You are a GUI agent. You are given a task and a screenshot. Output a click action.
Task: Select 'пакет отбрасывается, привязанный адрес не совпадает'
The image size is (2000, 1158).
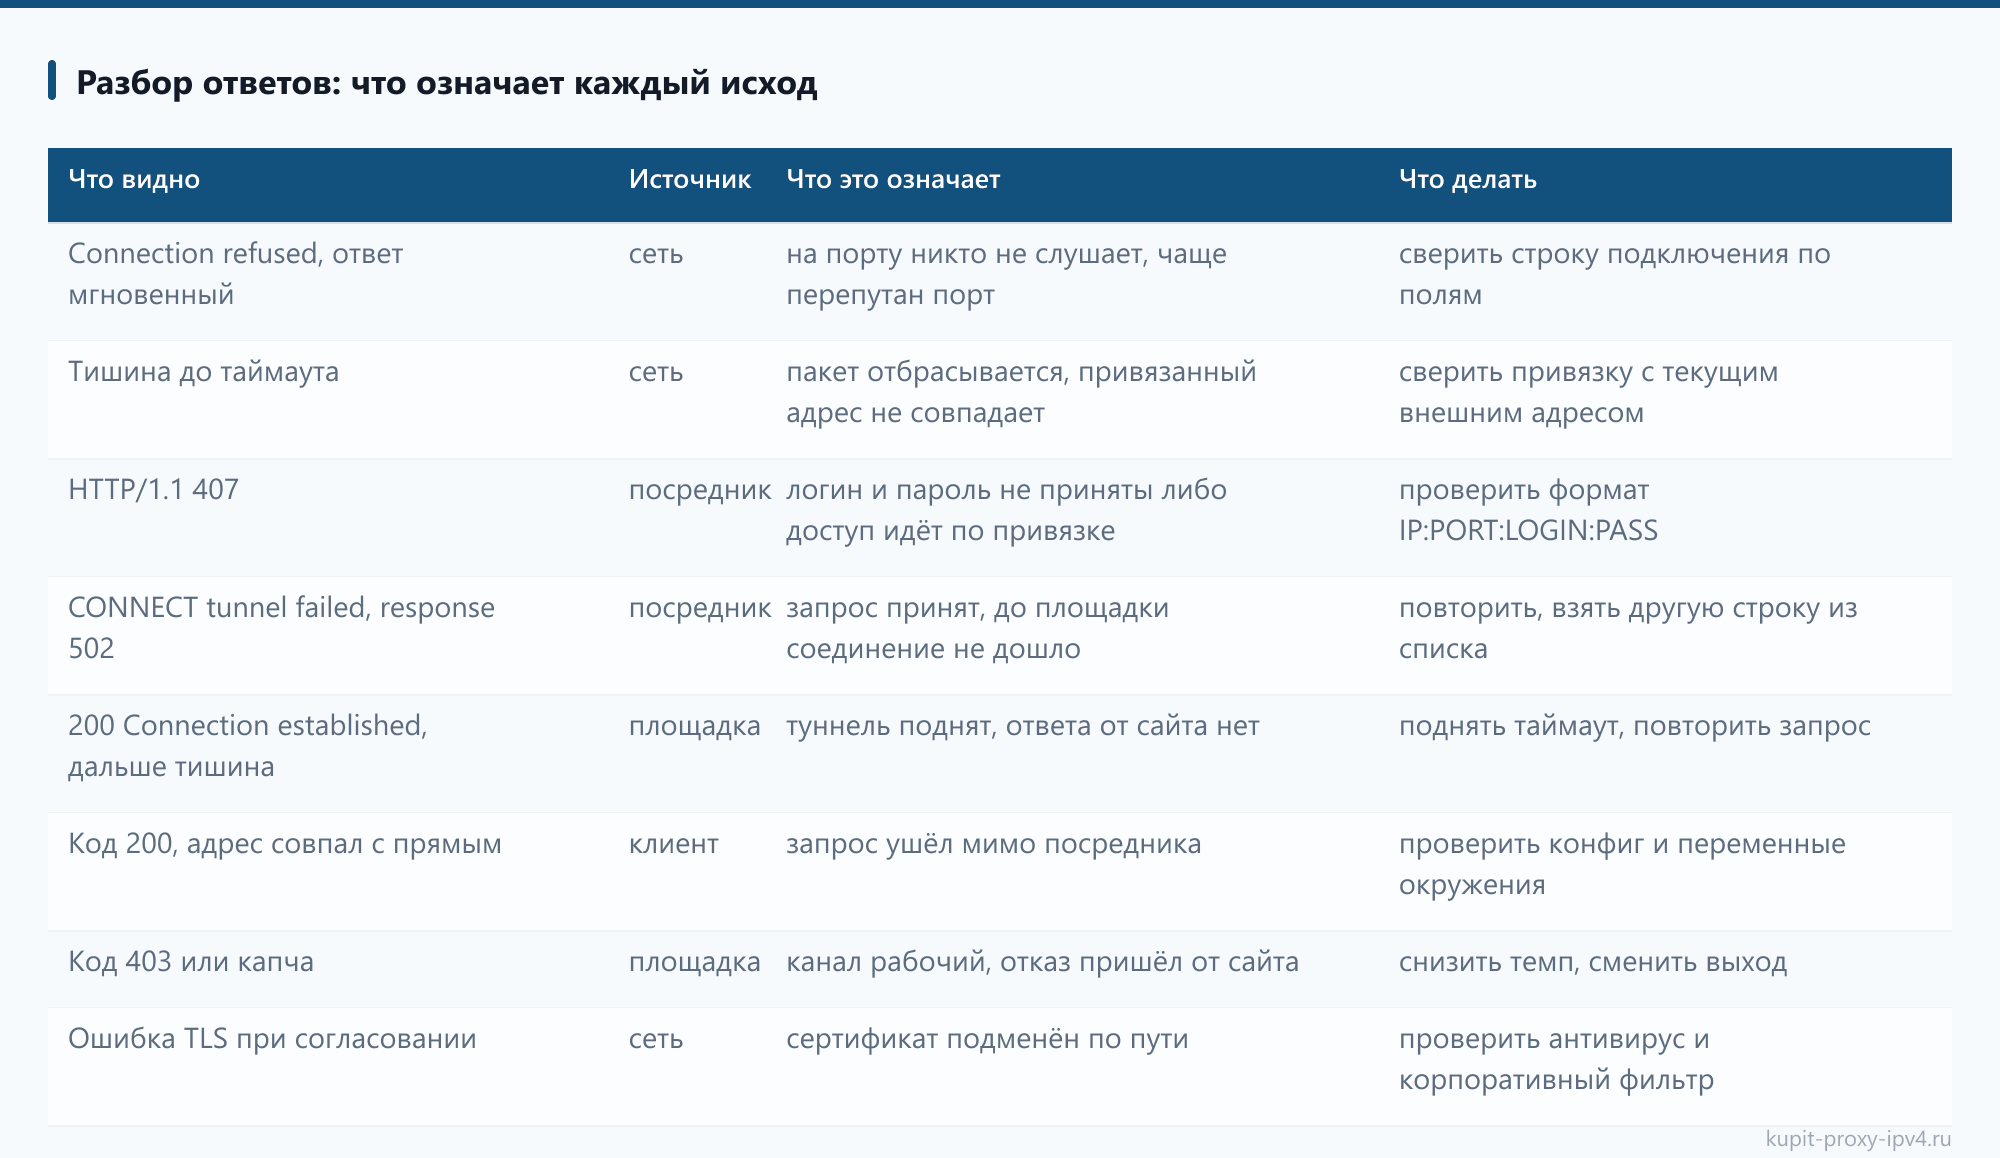(x=1021, y=392)
